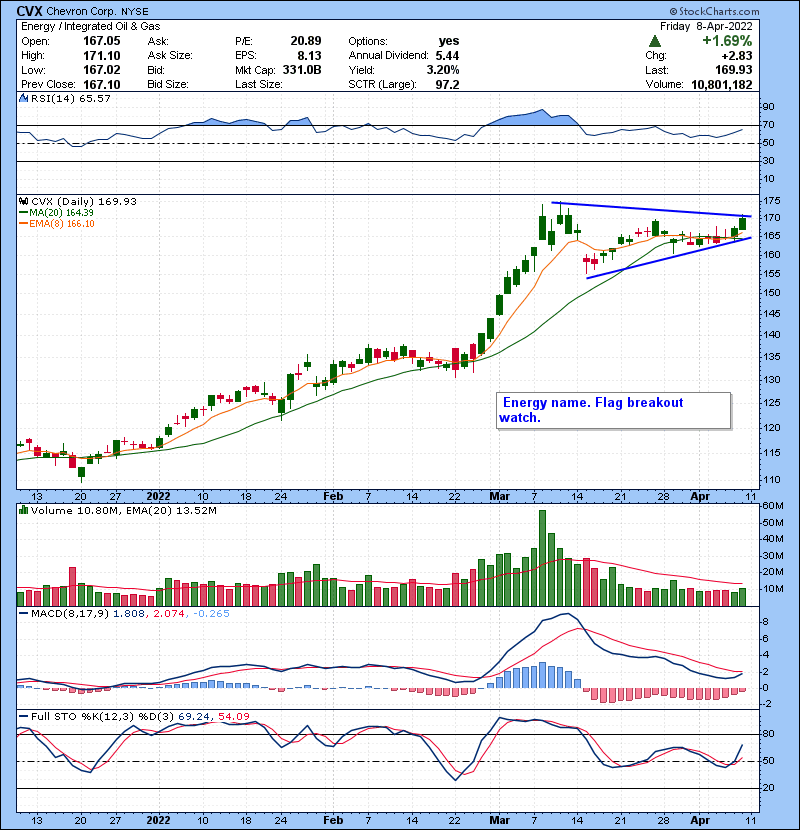
Task: Click the green up-triangle change indicator
Action: (x=654, y=41)
